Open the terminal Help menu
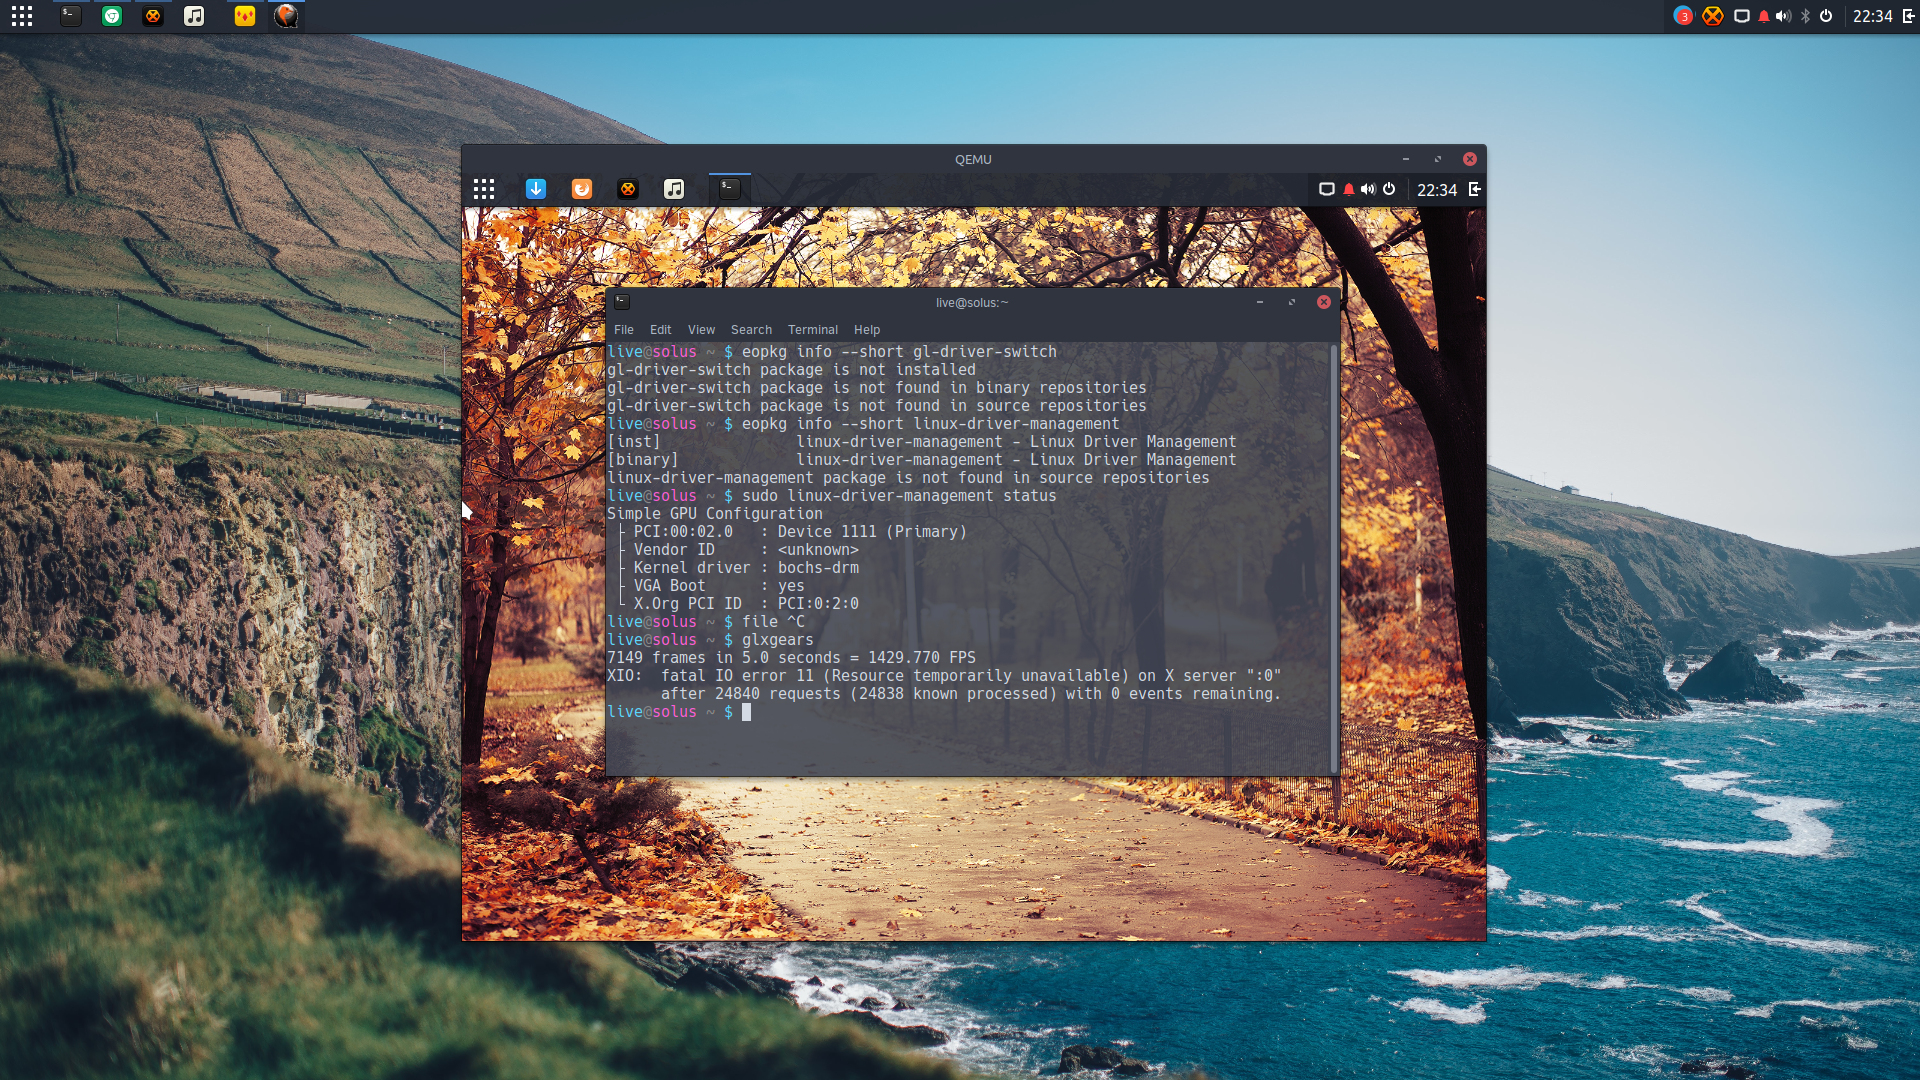 (867, 329)
